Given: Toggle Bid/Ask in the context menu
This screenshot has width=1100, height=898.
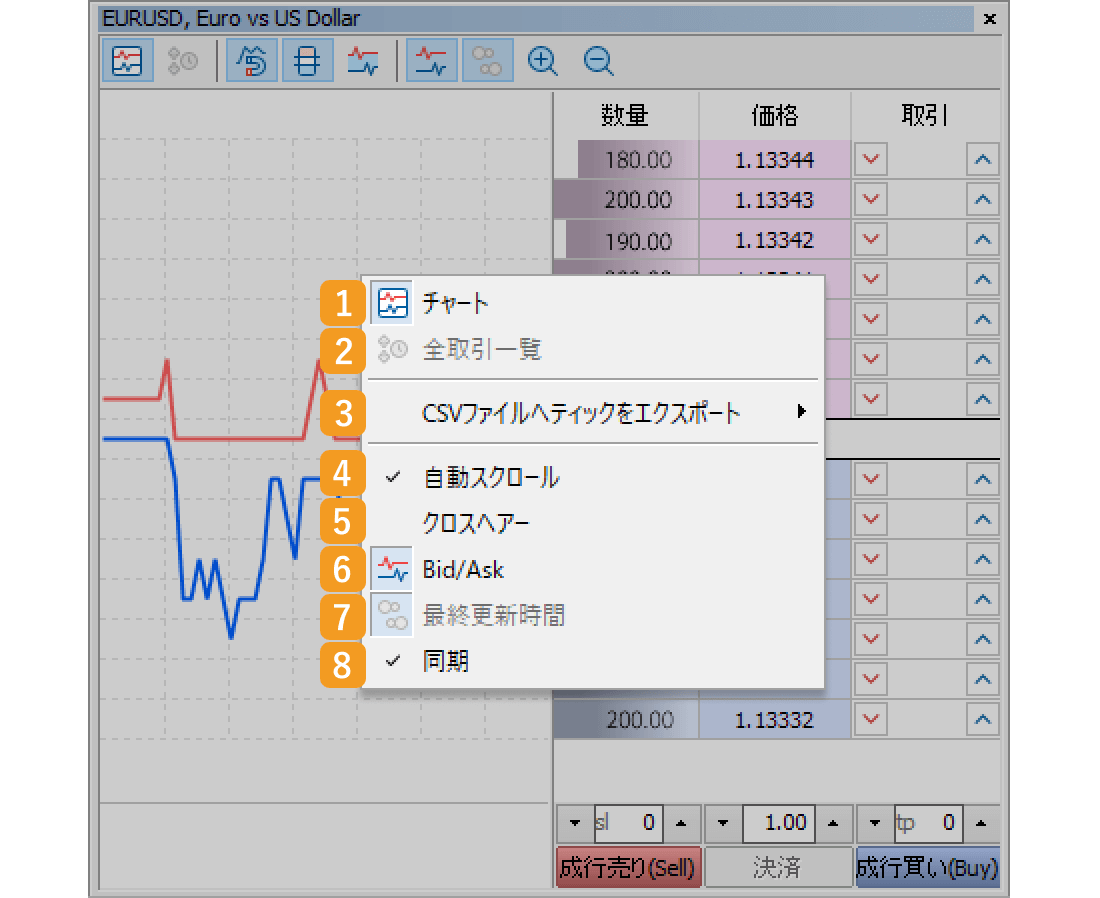Looking at the screenshot, I should (x=593, y=569).
